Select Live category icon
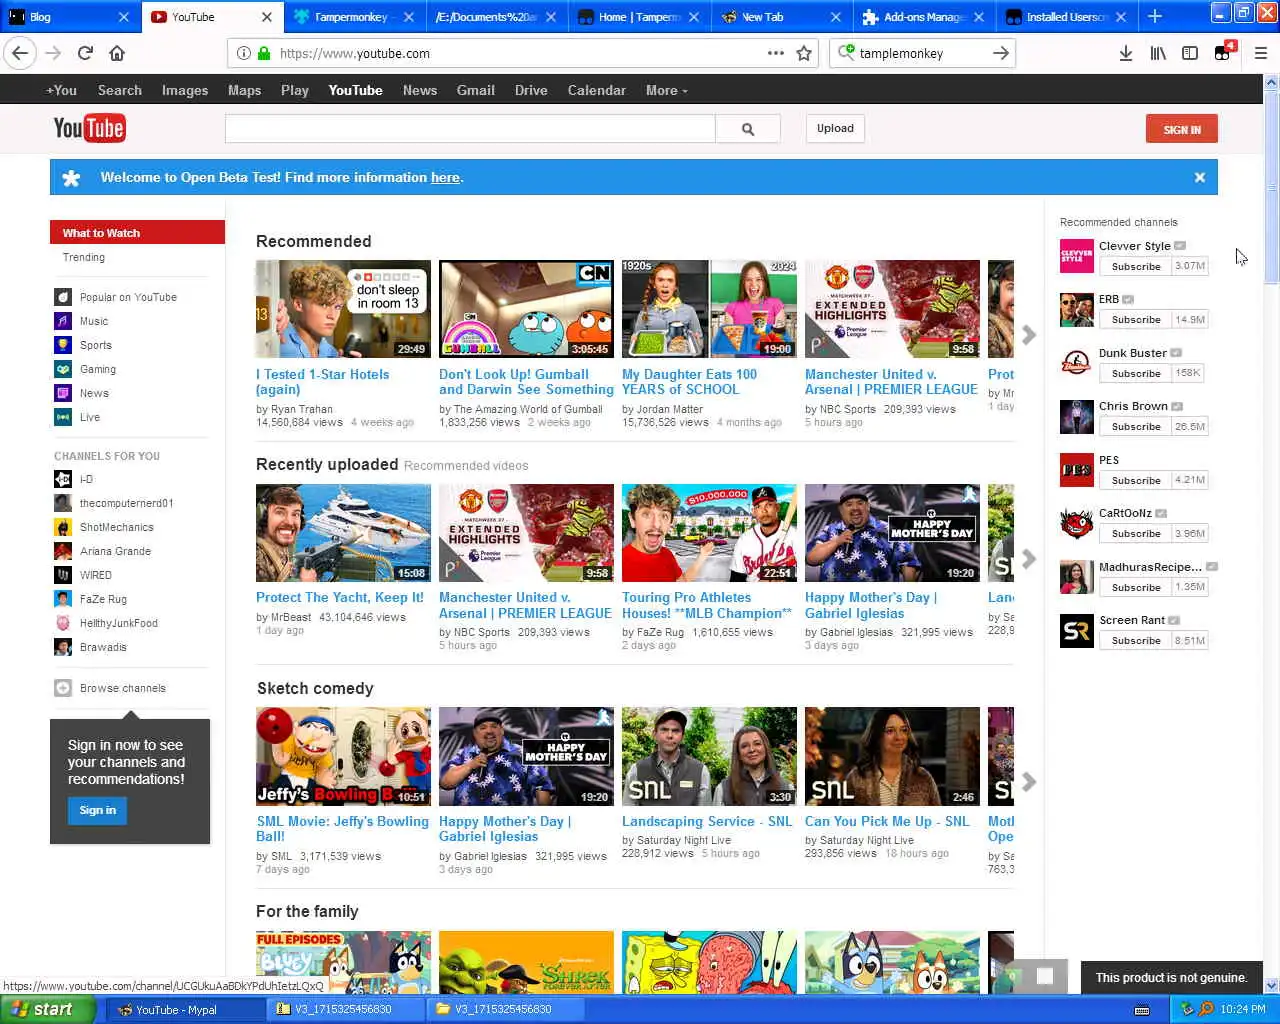The image size is (1280, 1024). pos(63,417)
